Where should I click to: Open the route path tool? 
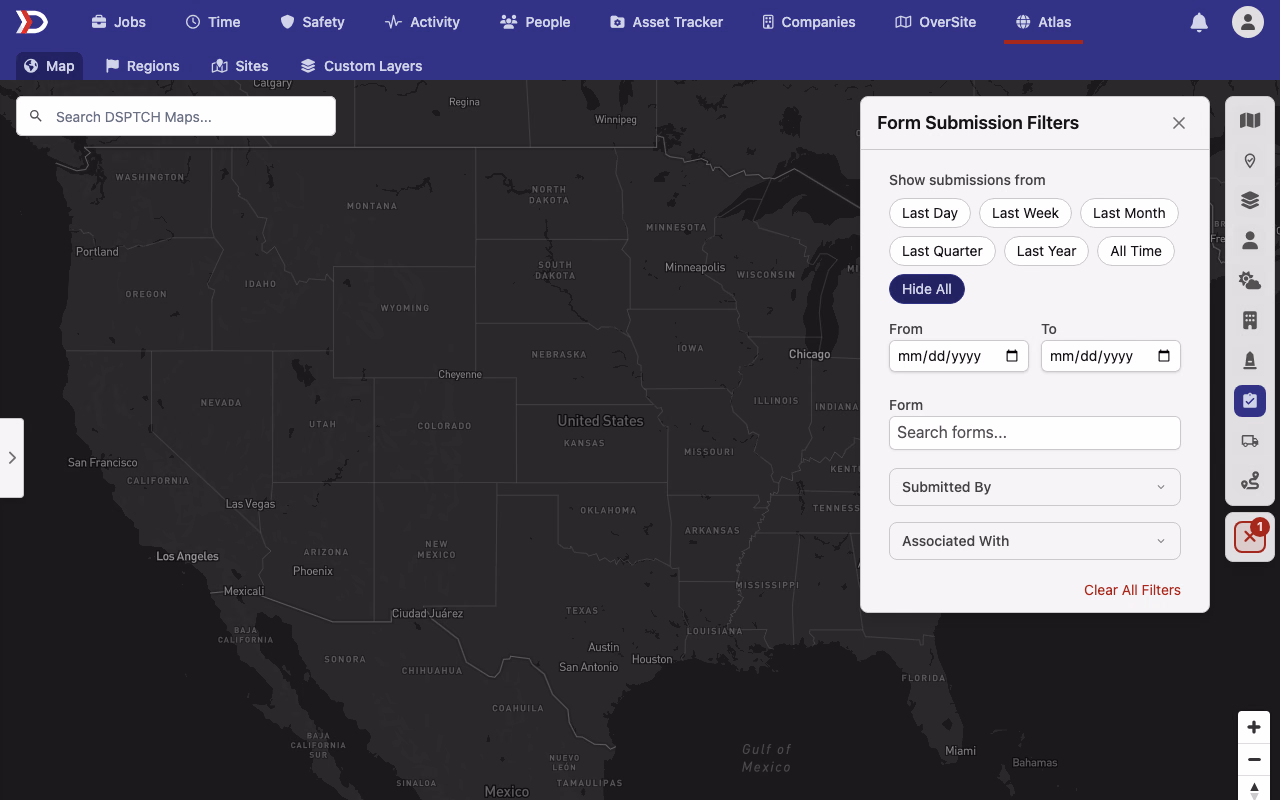pos(1250,481)
